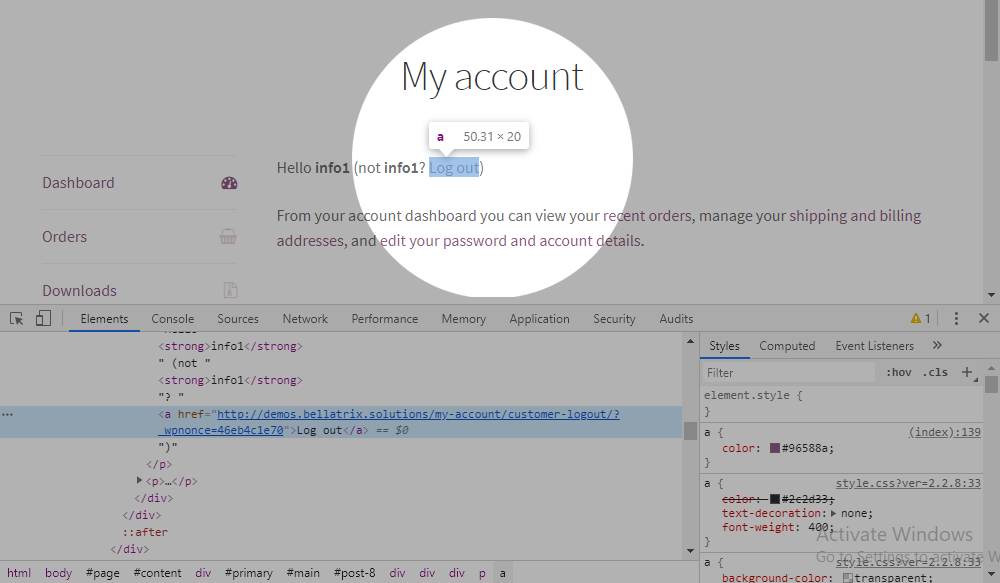
Task: Switch to the Event Listeners sub-tab
Action: pos(874,346)
